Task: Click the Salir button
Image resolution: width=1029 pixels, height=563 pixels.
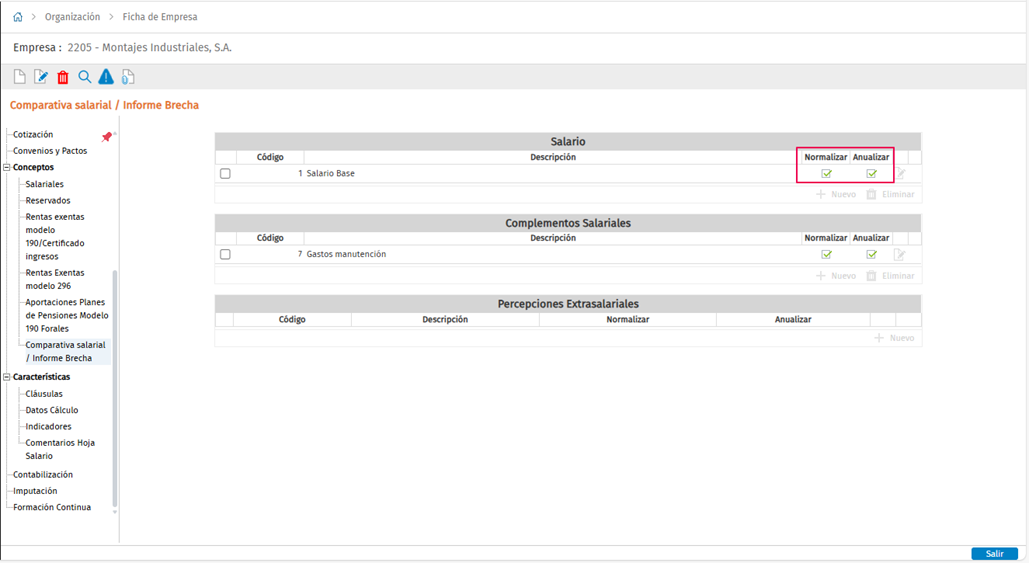Action: [994, 554]
